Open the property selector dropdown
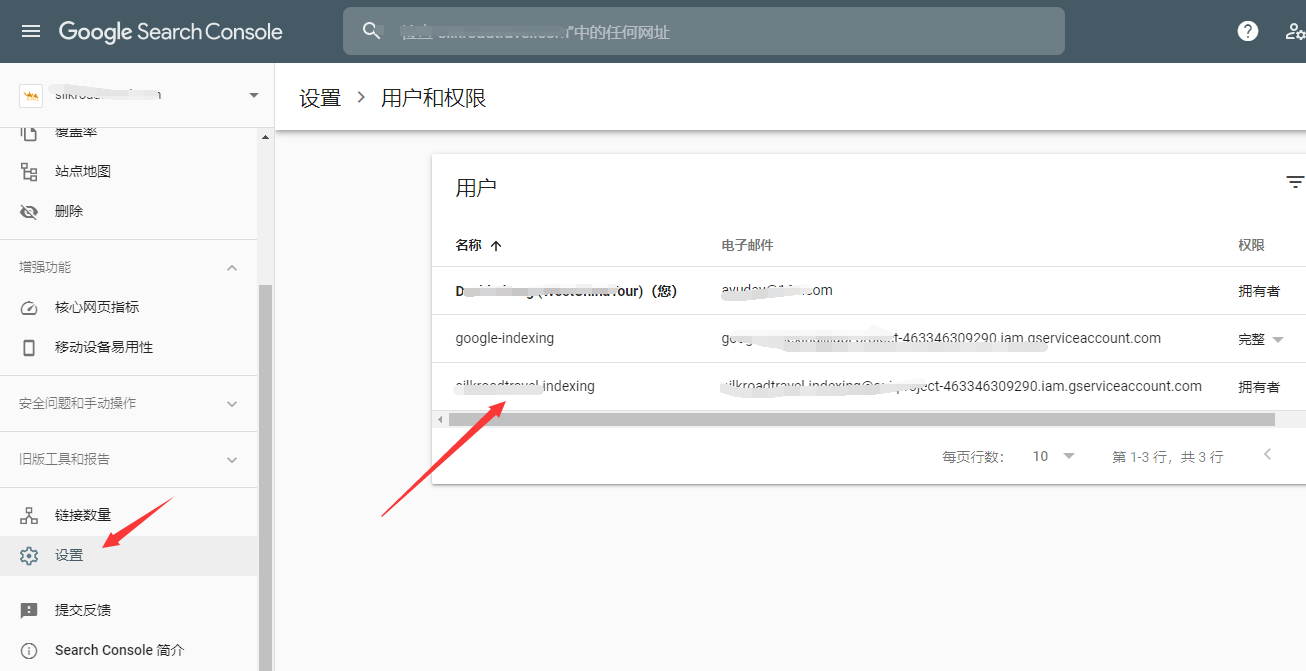 pyautogui.click(x=254, y=95)
